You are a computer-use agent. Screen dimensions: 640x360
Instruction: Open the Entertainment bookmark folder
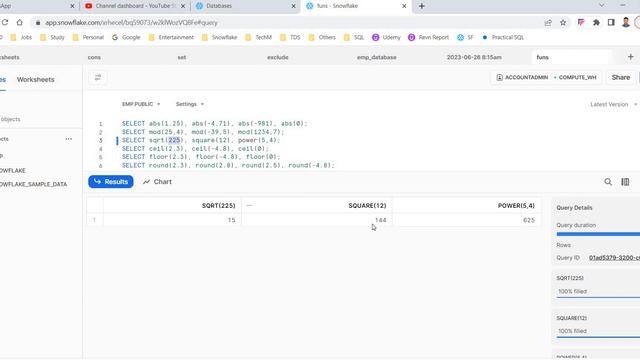click(x=171, y=37)
